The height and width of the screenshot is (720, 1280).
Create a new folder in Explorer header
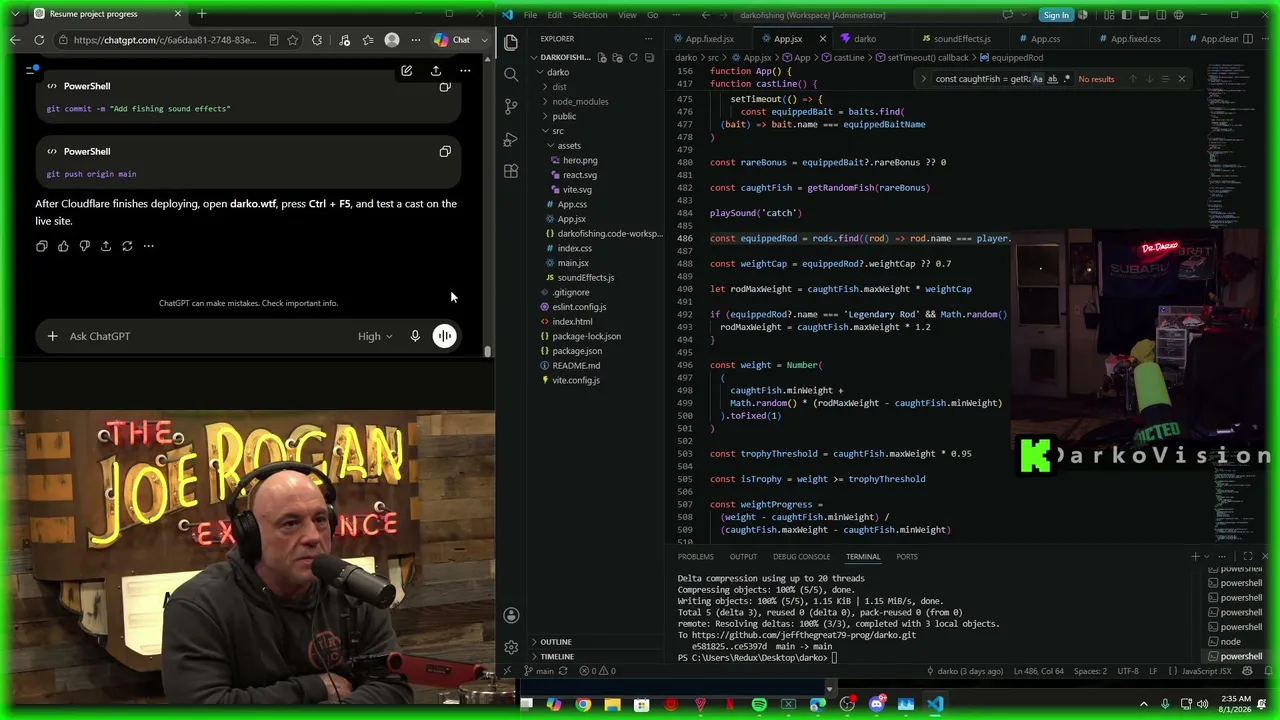pos(618,58)
